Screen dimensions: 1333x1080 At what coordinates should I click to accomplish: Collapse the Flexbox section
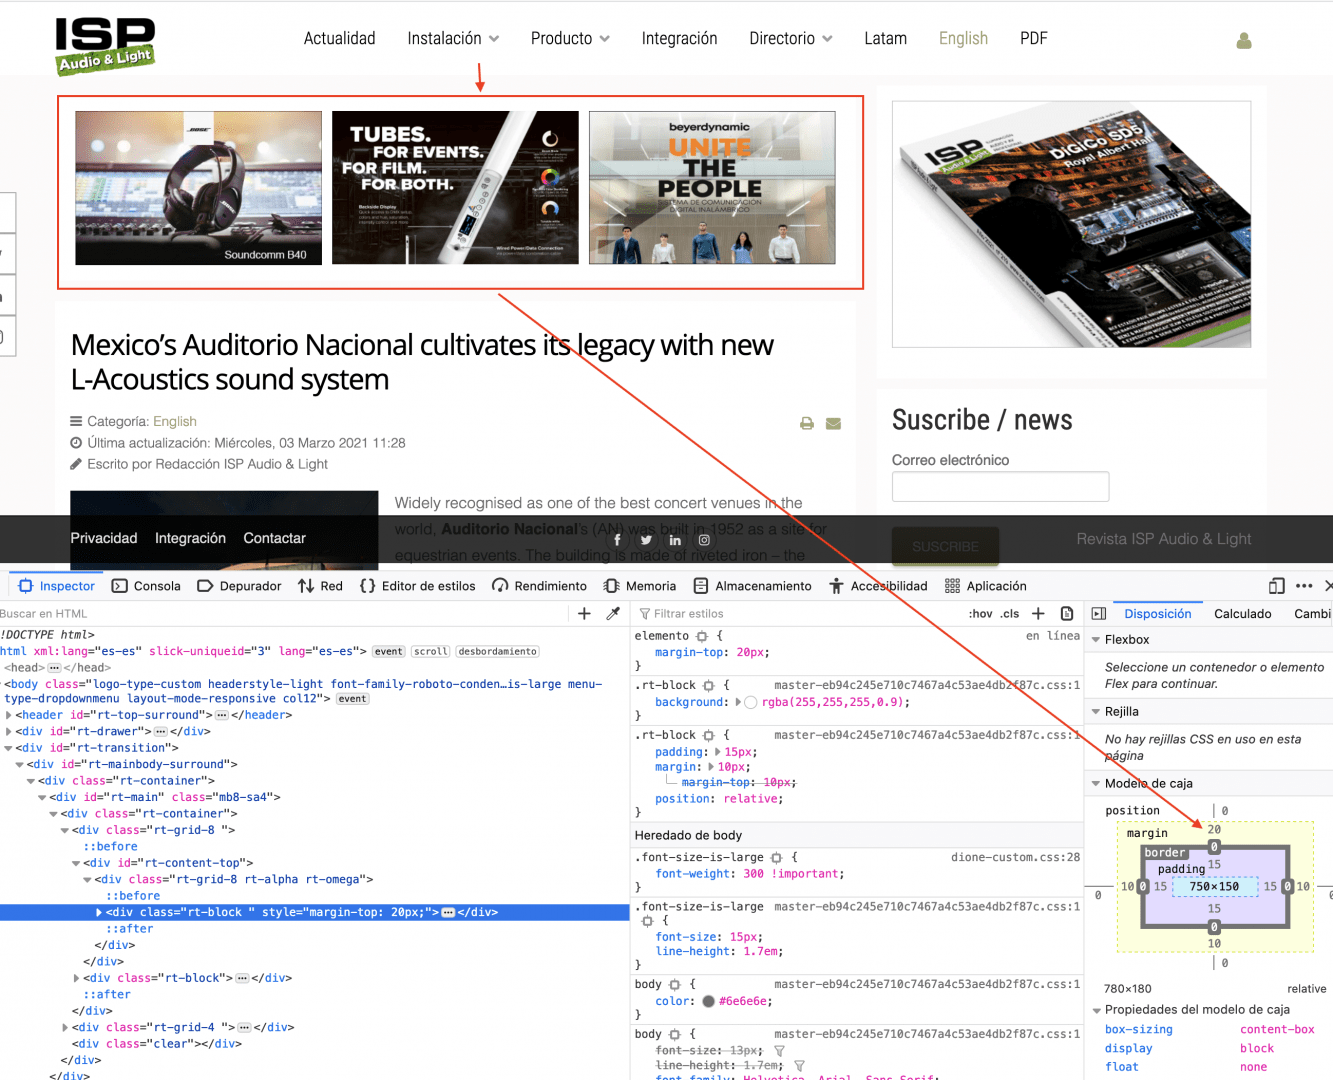pos(1096,640)
